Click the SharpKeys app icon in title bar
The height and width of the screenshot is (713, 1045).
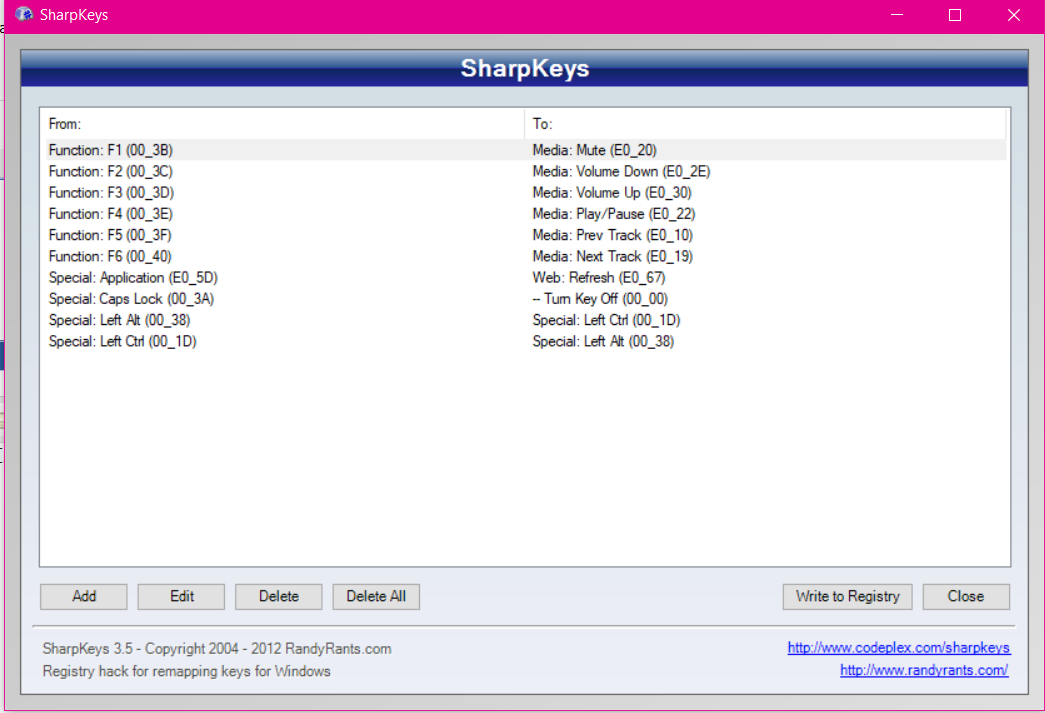tap(24, 14)
